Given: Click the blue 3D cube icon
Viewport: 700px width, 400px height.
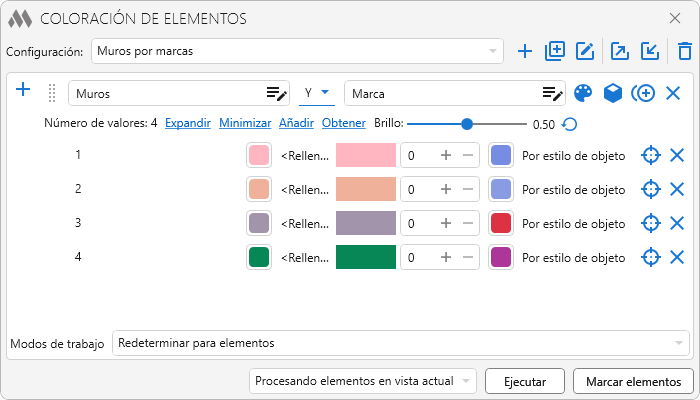Looking at the screenshot, I should pos(612,93).
